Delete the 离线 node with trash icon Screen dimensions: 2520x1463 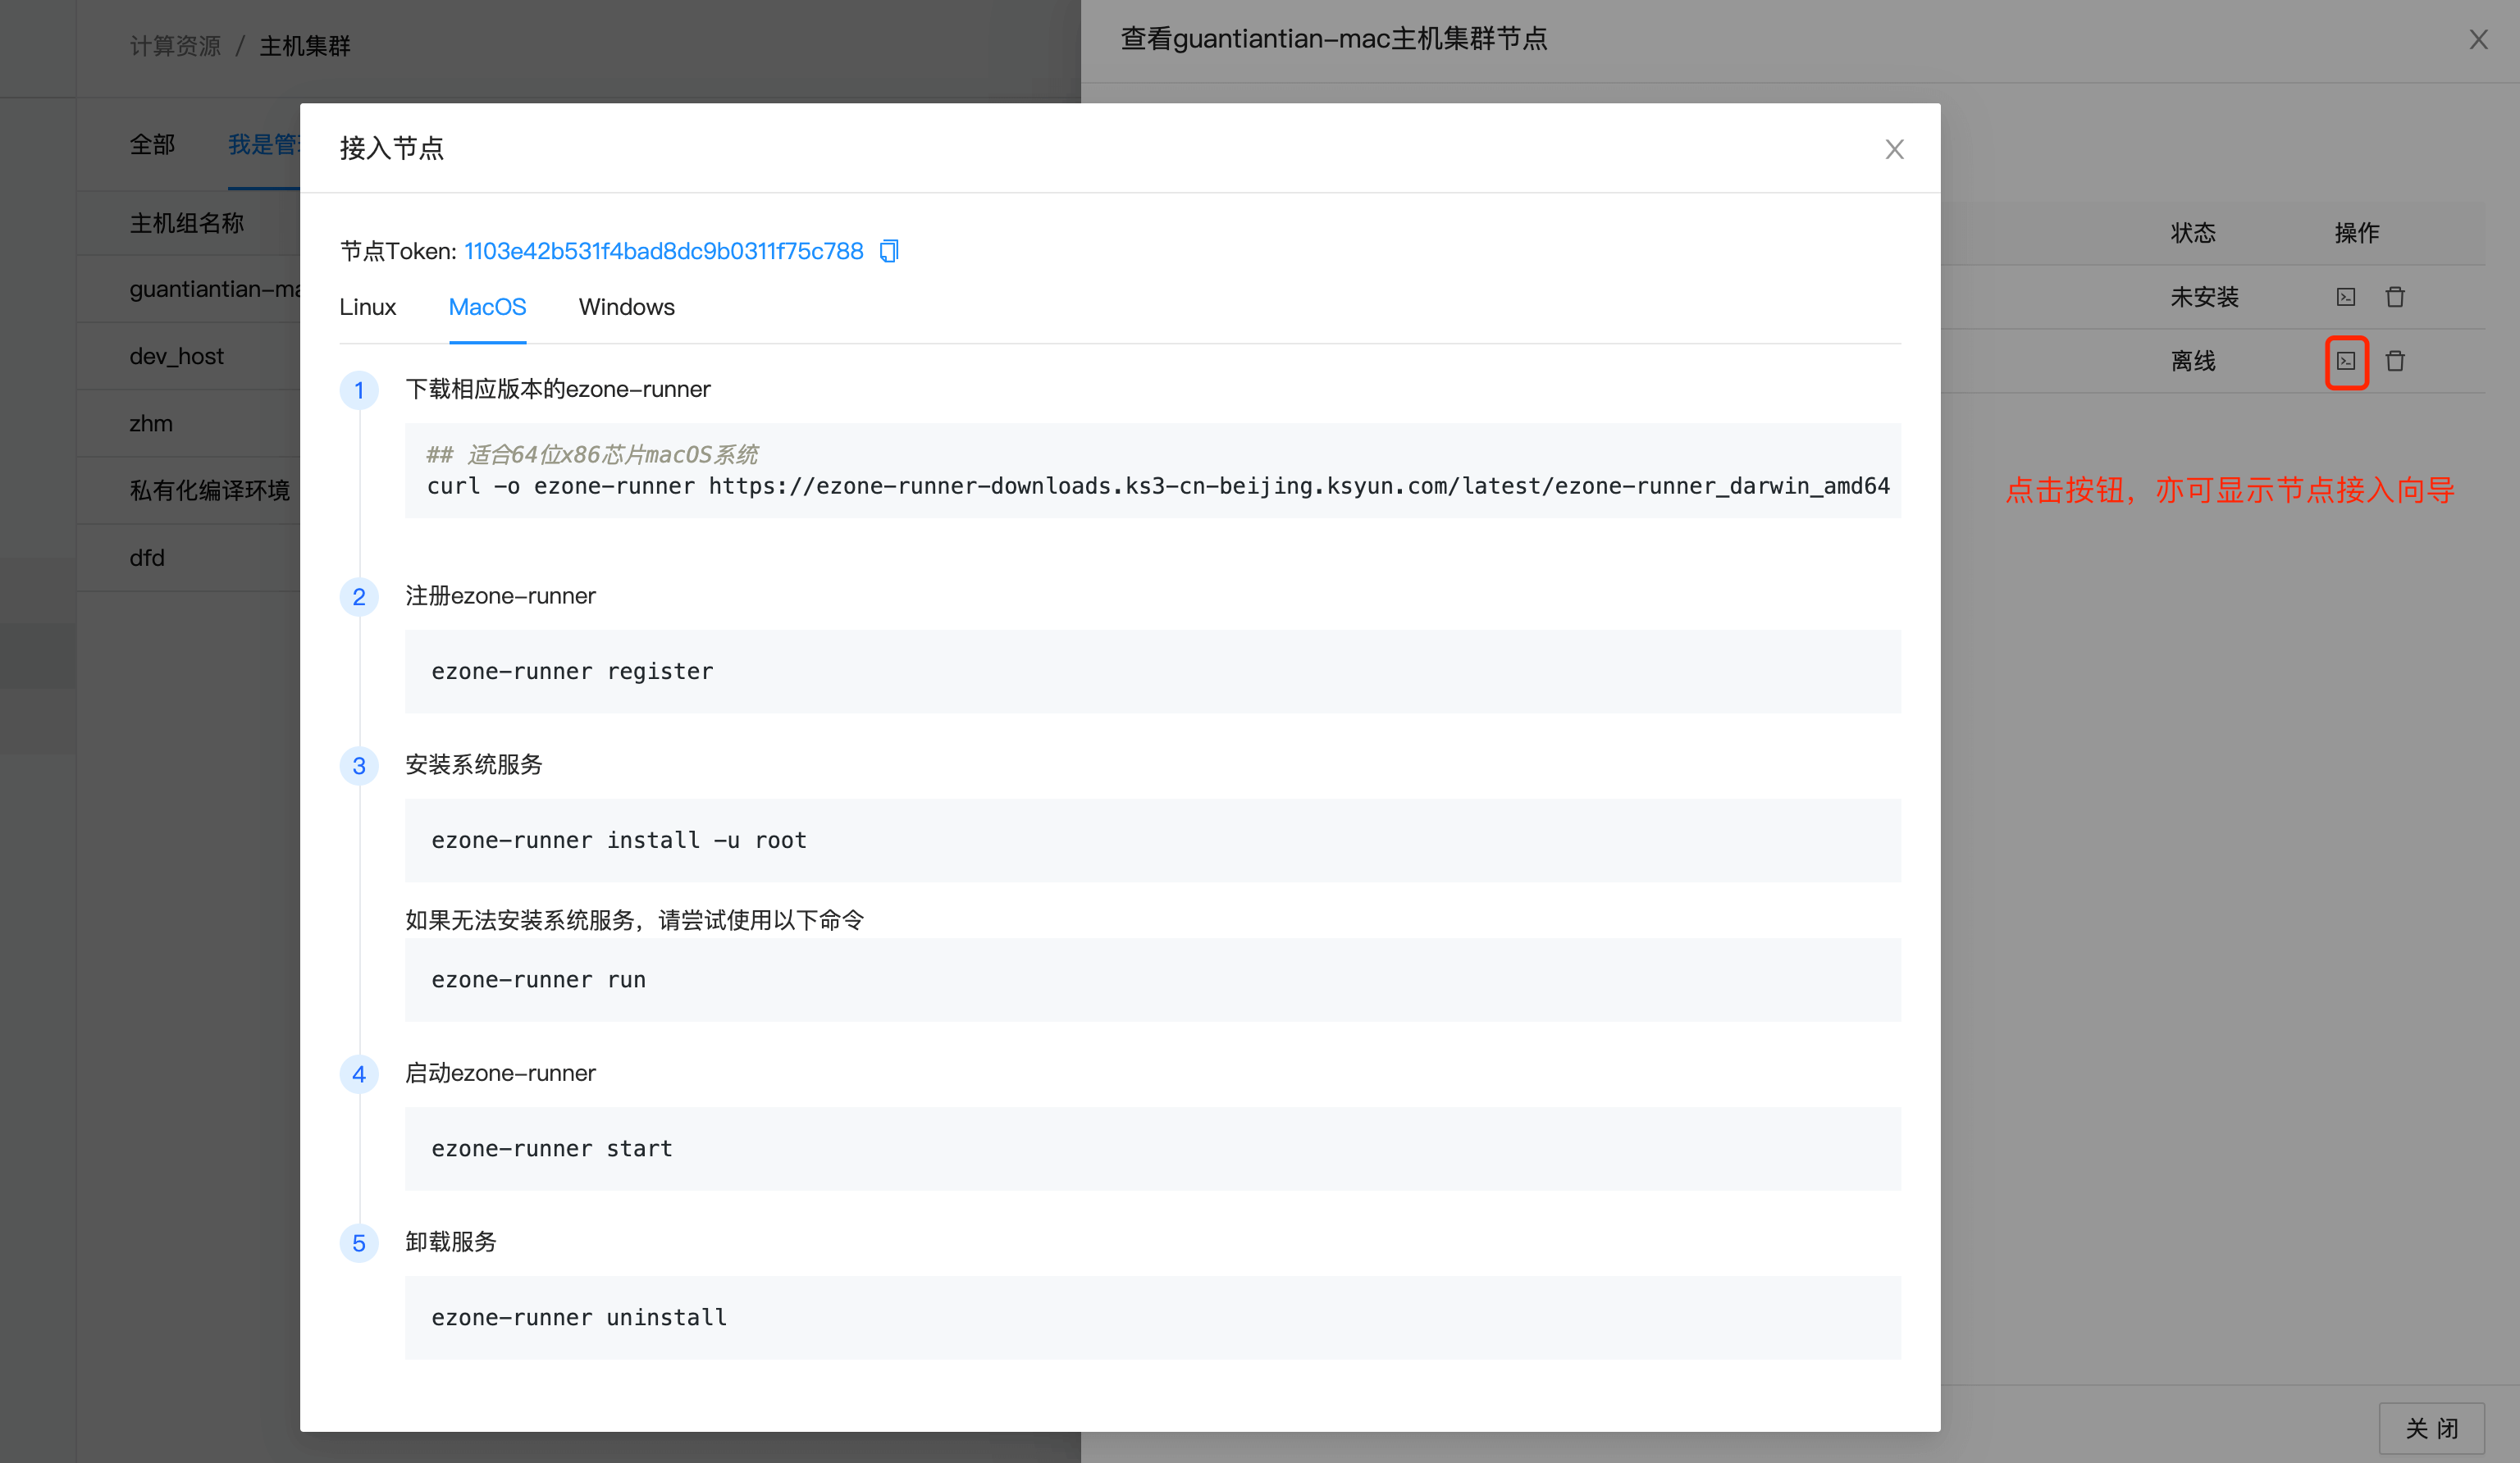point(2395,361)
